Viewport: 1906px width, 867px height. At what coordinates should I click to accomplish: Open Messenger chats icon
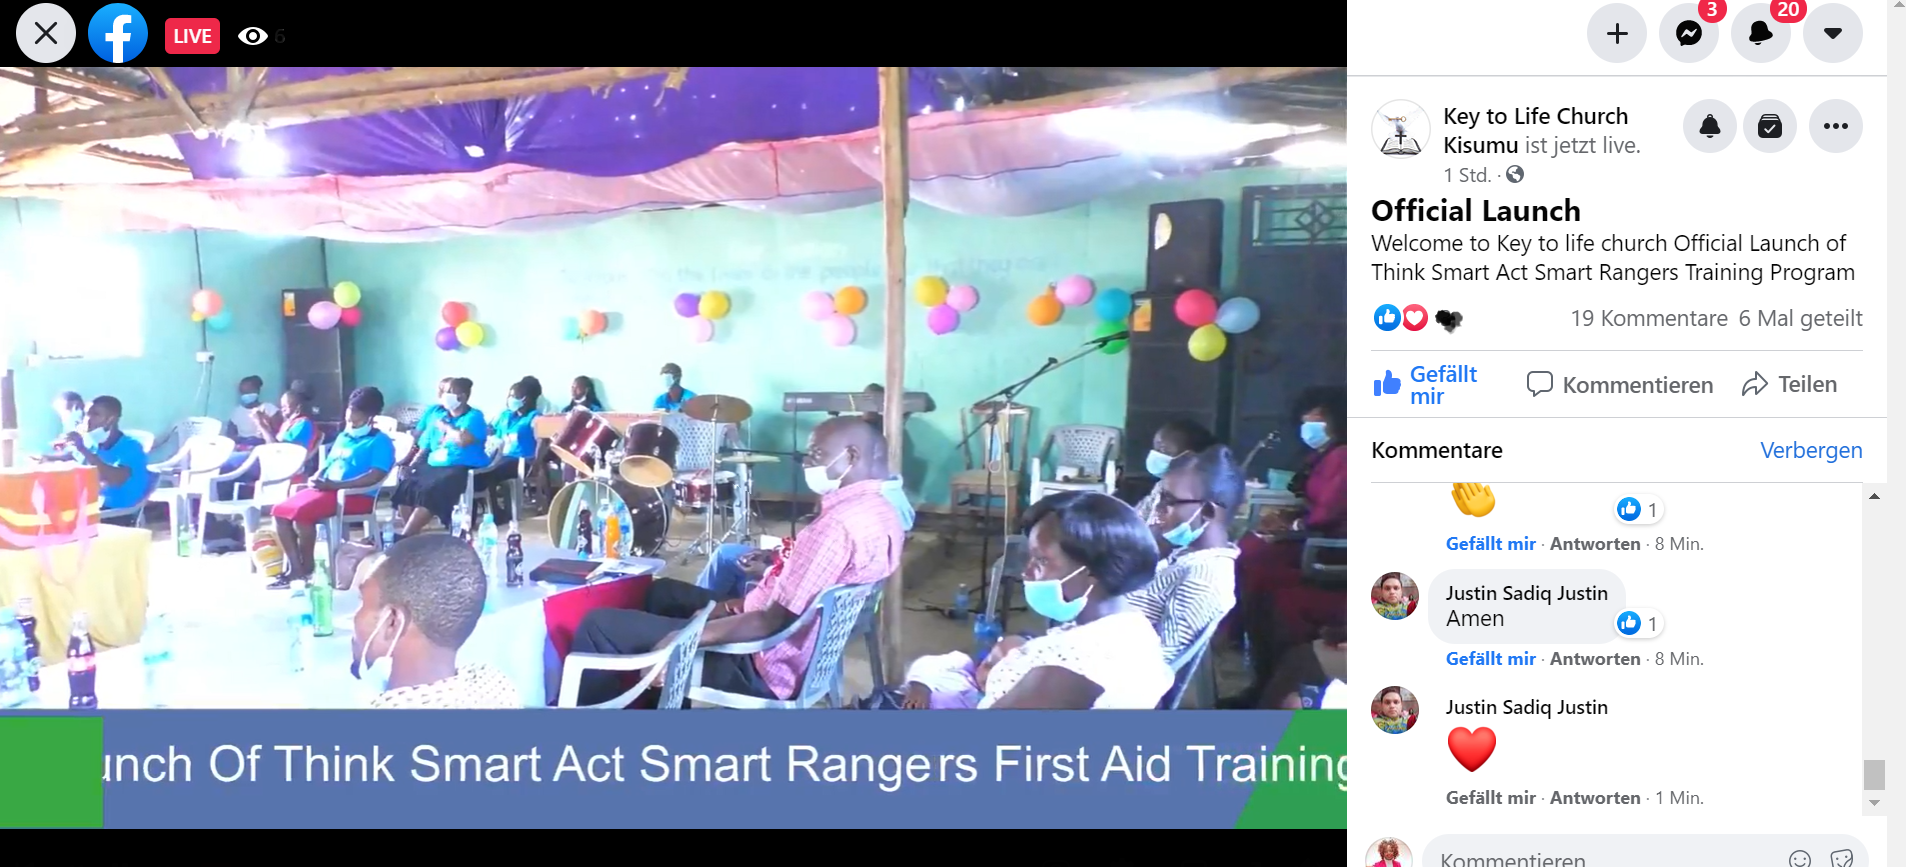point(1689,33)
